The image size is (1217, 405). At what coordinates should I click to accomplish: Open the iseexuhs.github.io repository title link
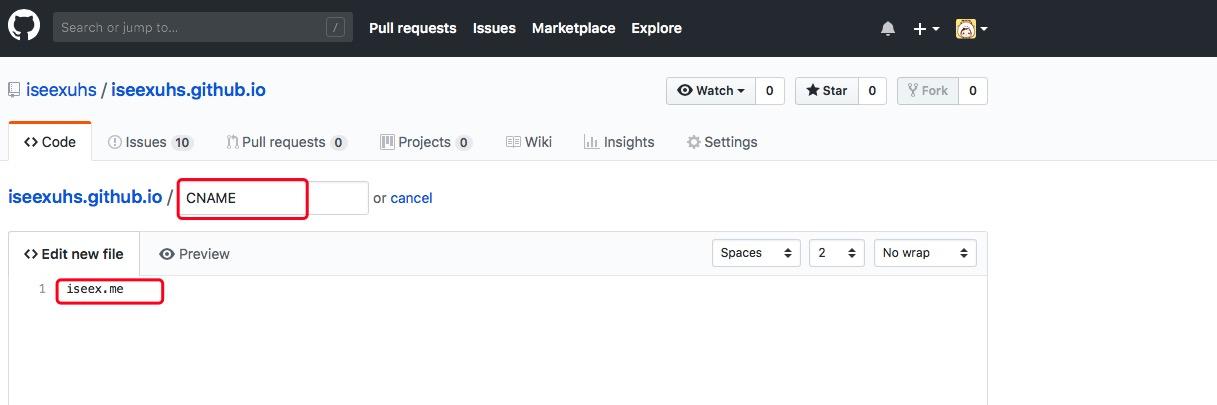[x=188, y=90]
